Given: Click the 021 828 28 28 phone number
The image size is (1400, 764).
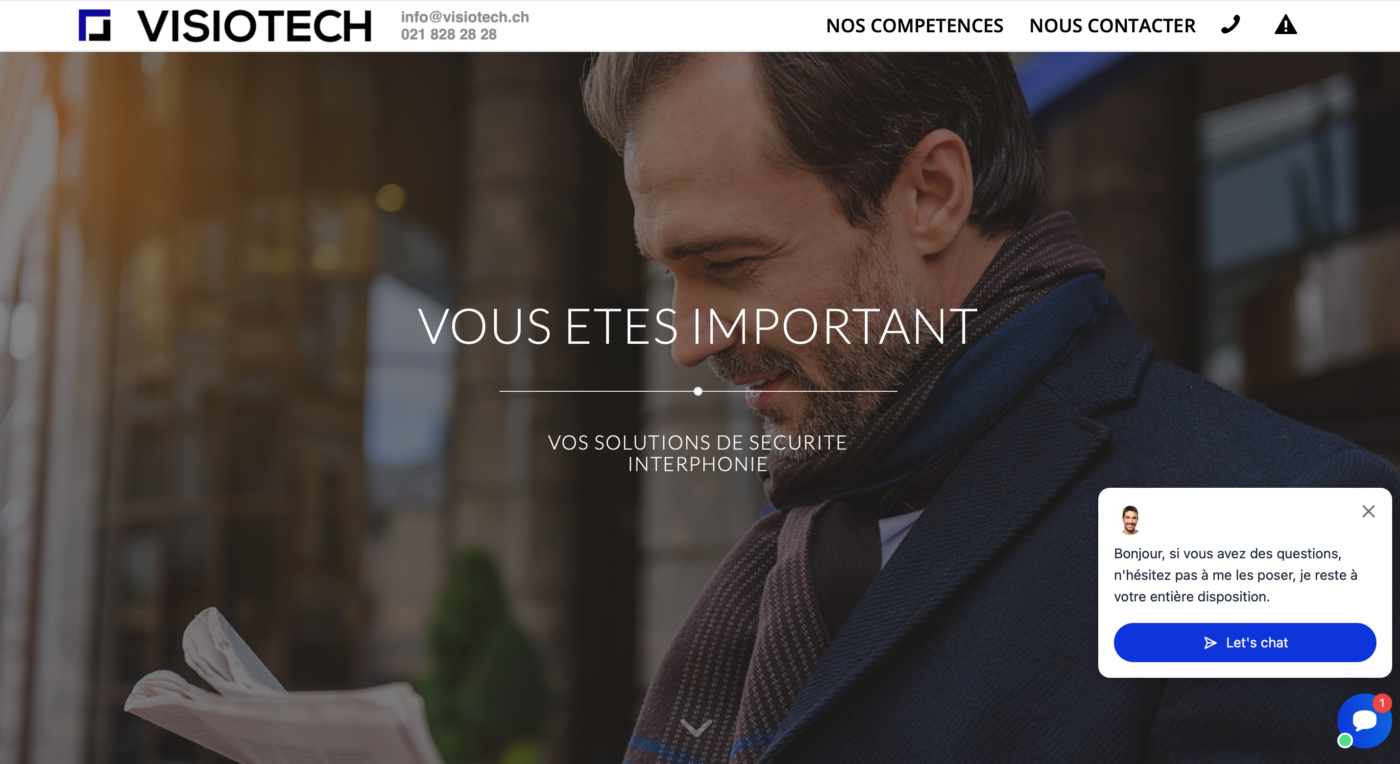Looking at the screenshot, I should point(449,34).
